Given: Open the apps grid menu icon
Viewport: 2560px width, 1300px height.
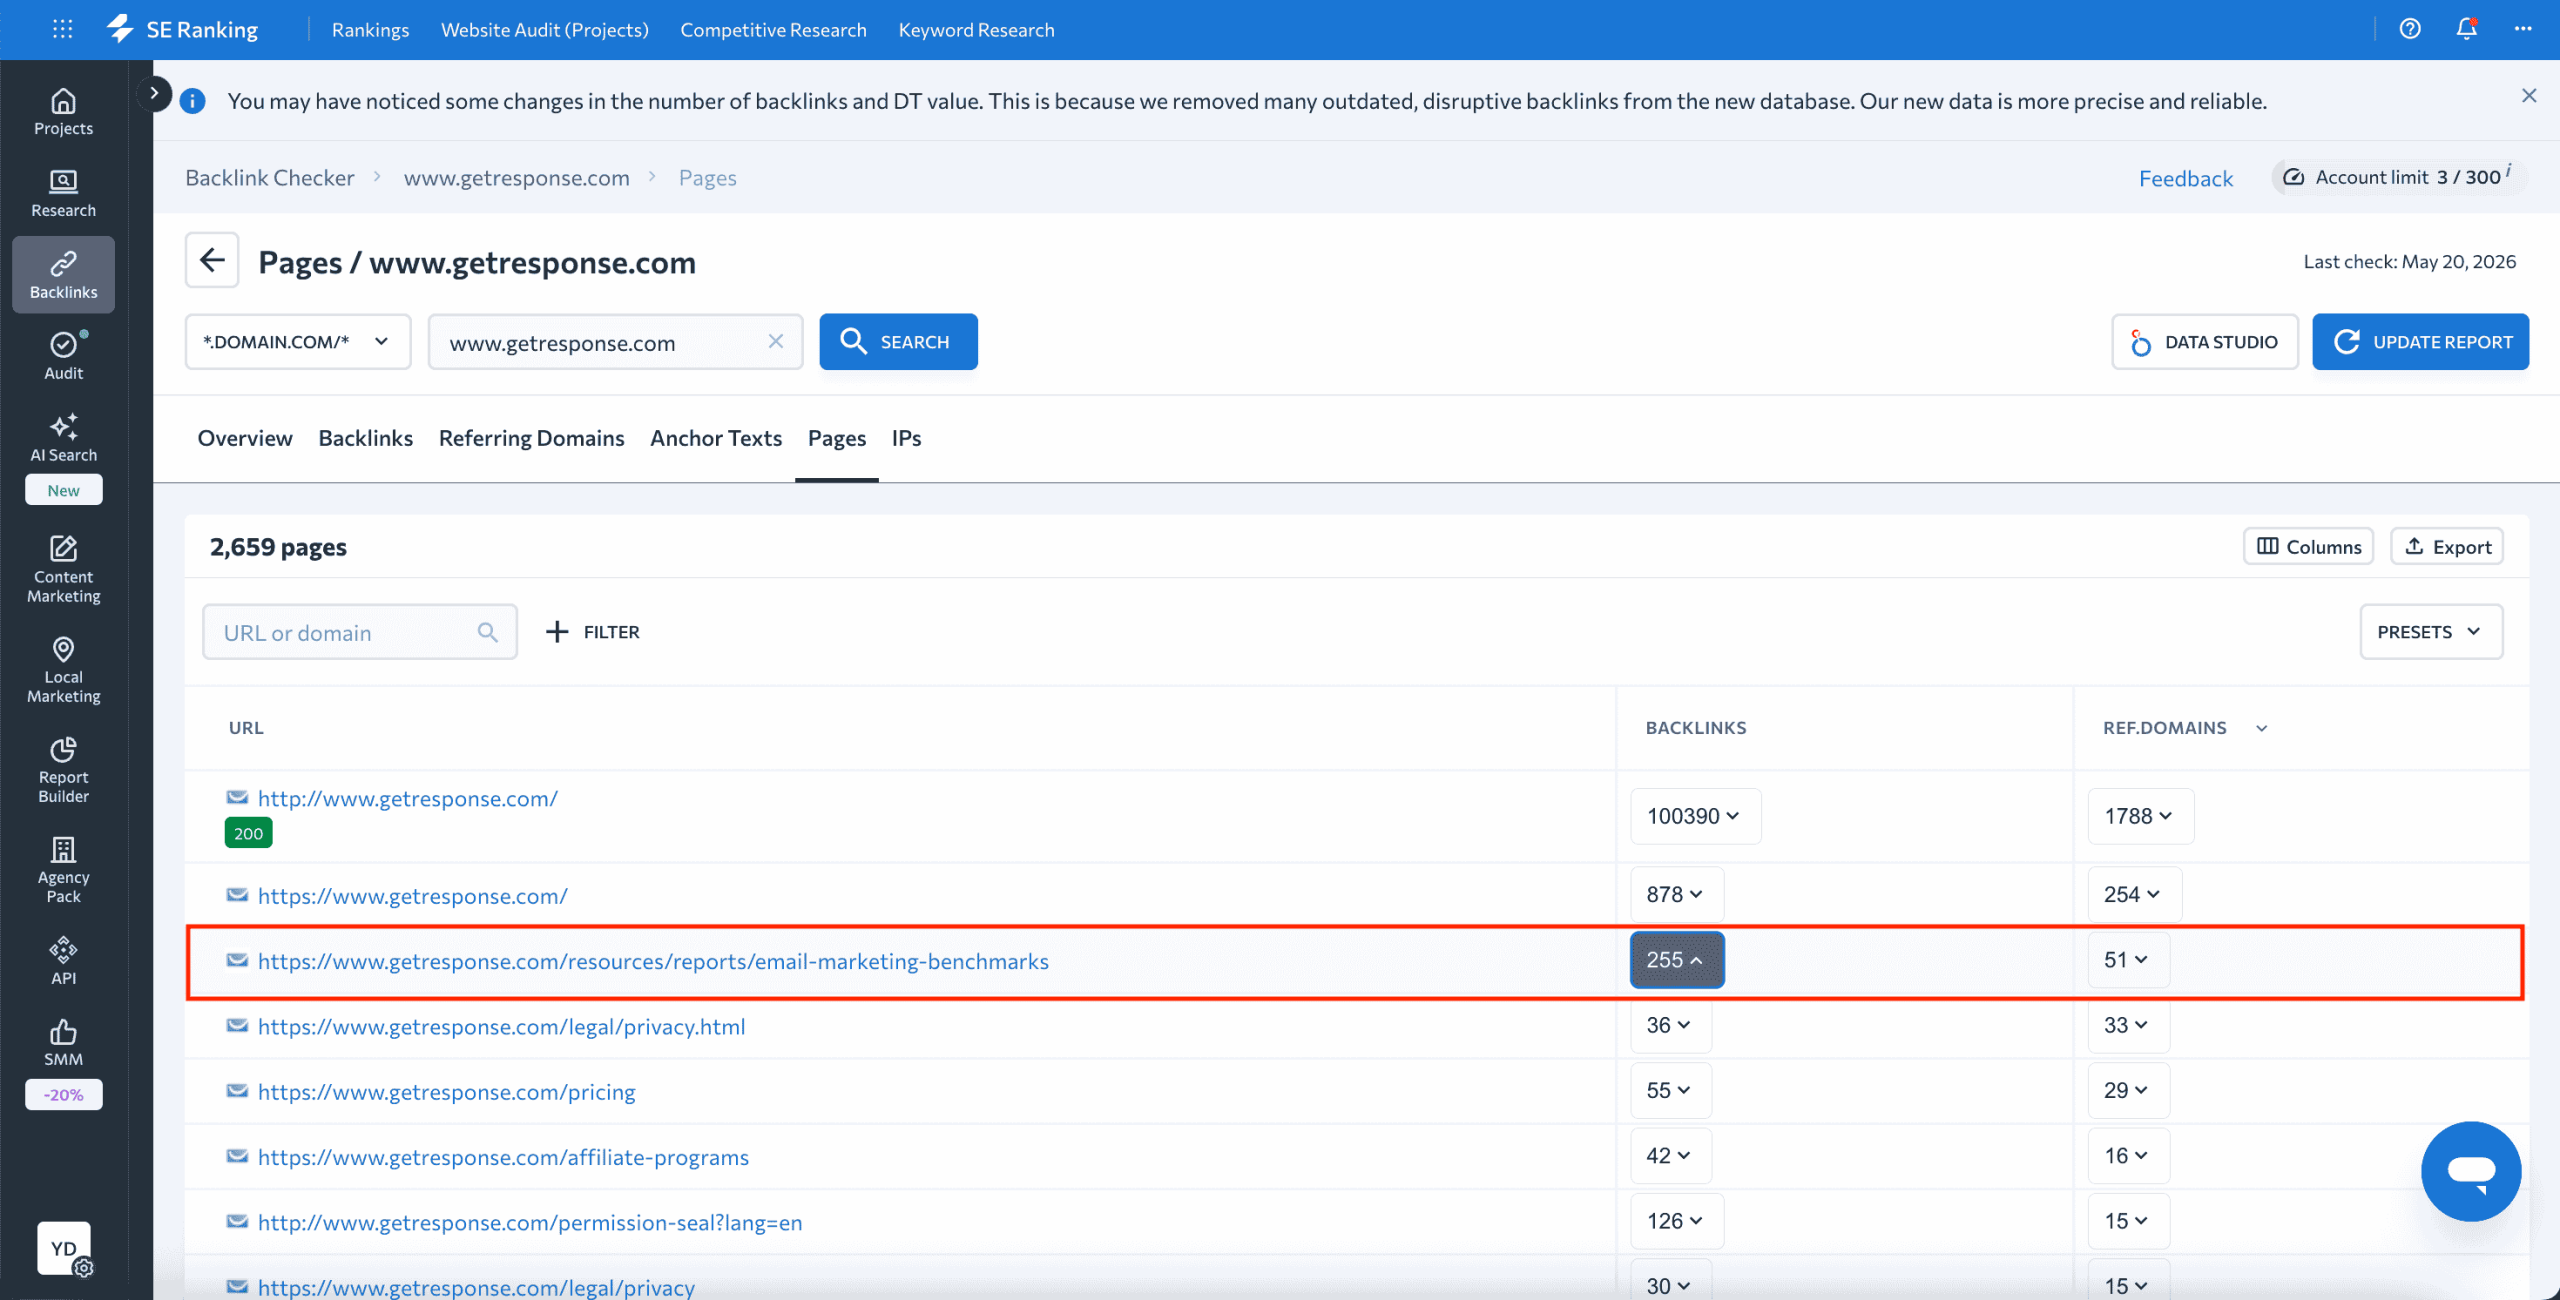Looking at the screenshot, I should point(62,29).
